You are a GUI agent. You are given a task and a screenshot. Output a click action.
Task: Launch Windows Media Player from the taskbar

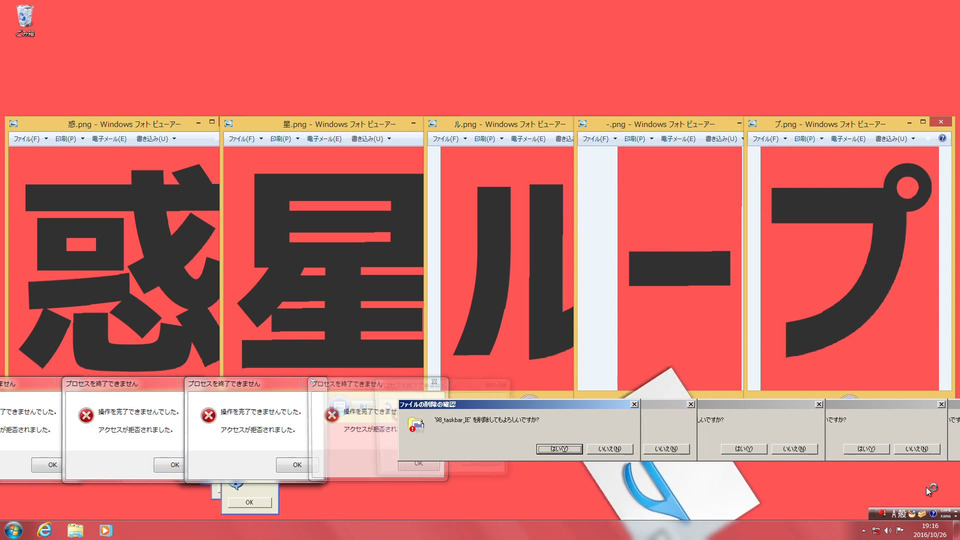[x=105, y=530]
